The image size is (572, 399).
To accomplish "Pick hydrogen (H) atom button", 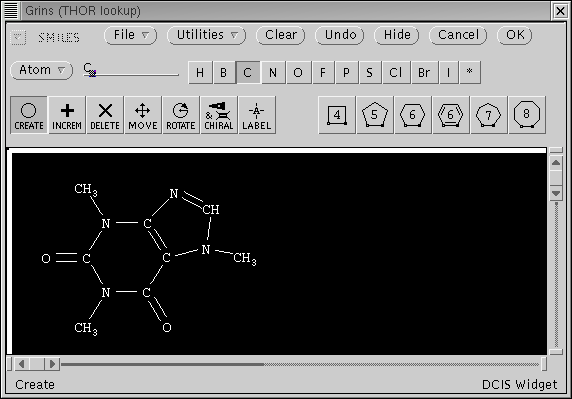I will click(x=200, y=73).
